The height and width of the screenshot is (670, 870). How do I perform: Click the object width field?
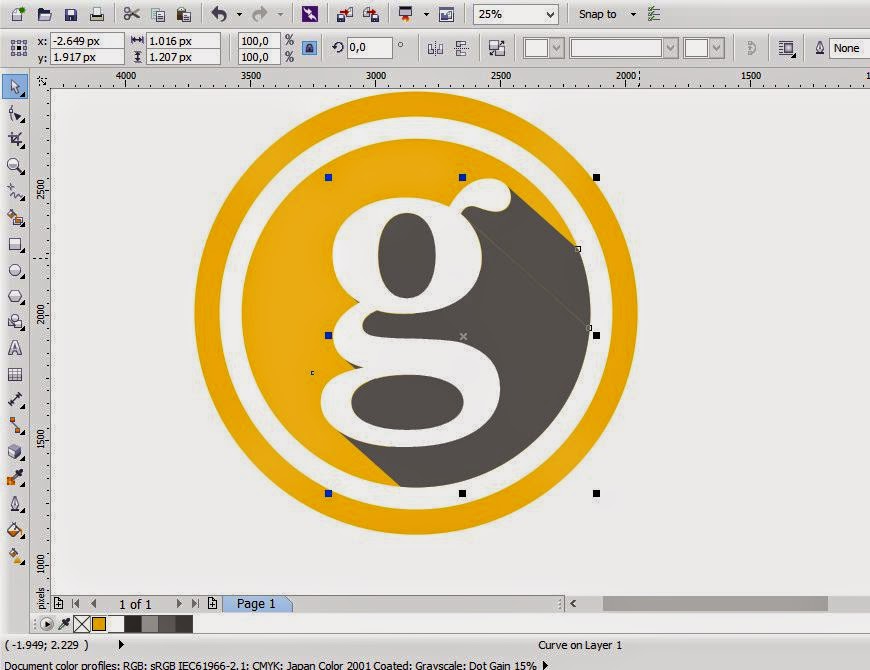point(183,40)
